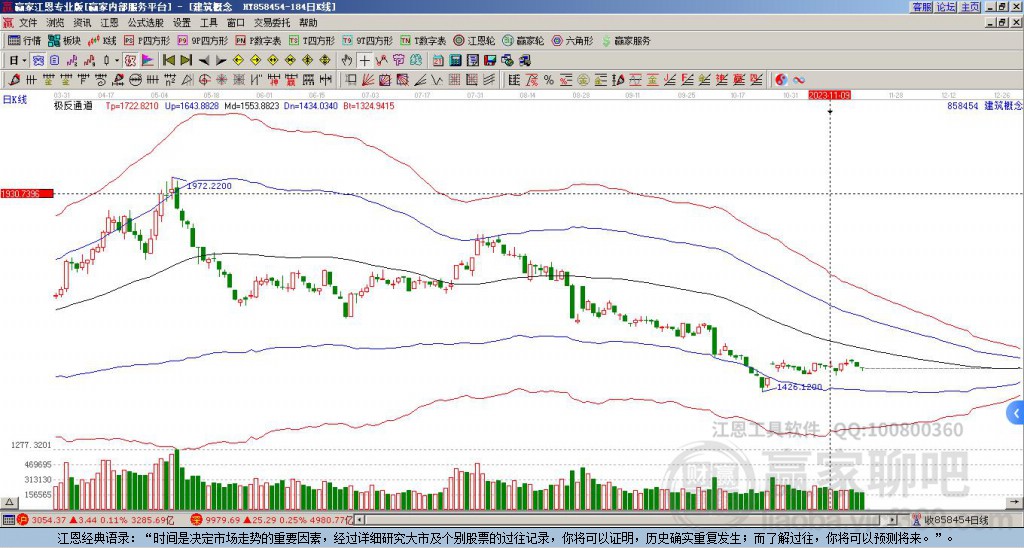The width and height of the screenshot is (1024, 548).
Task: Click the 日K线 label
Action: 14,100
